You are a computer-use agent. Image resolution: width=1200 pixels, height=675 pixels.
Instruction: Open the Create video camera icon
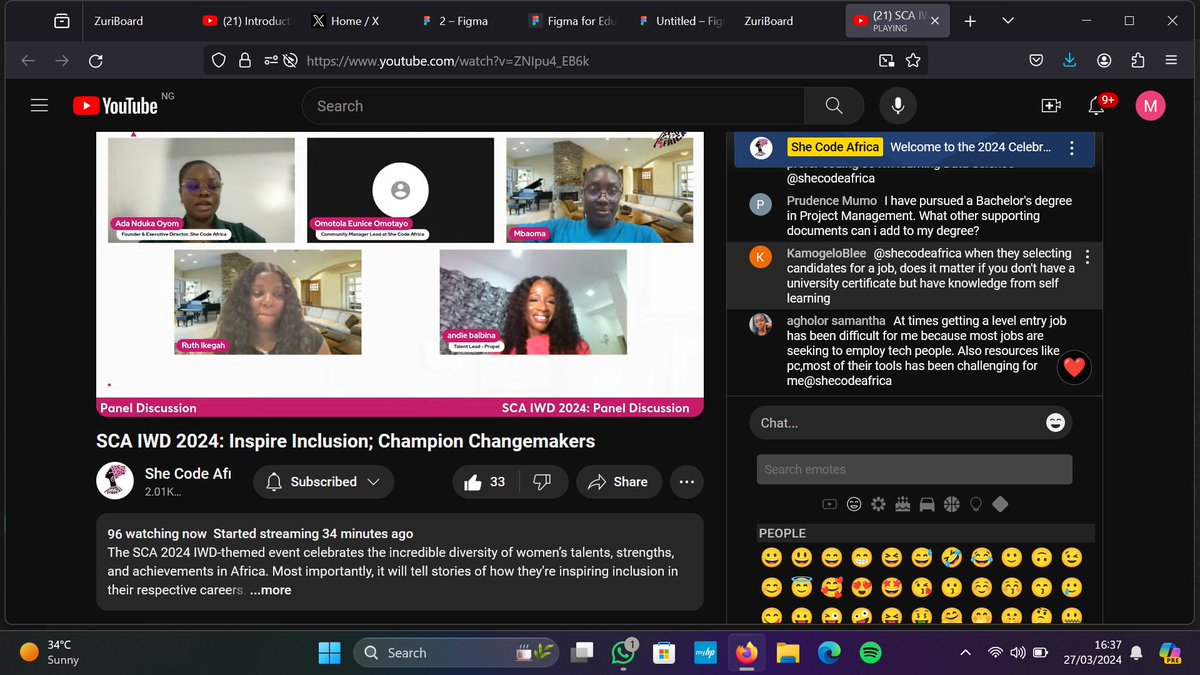coord(1051,106)
